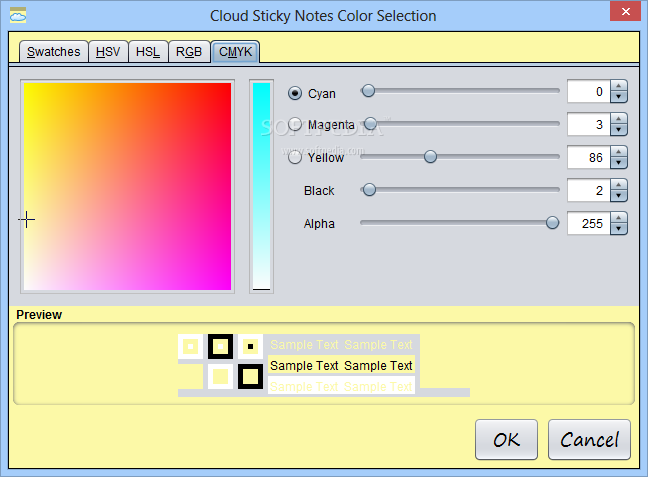
Task: Click the Alpha slider handle
Action: coord(552,223)
